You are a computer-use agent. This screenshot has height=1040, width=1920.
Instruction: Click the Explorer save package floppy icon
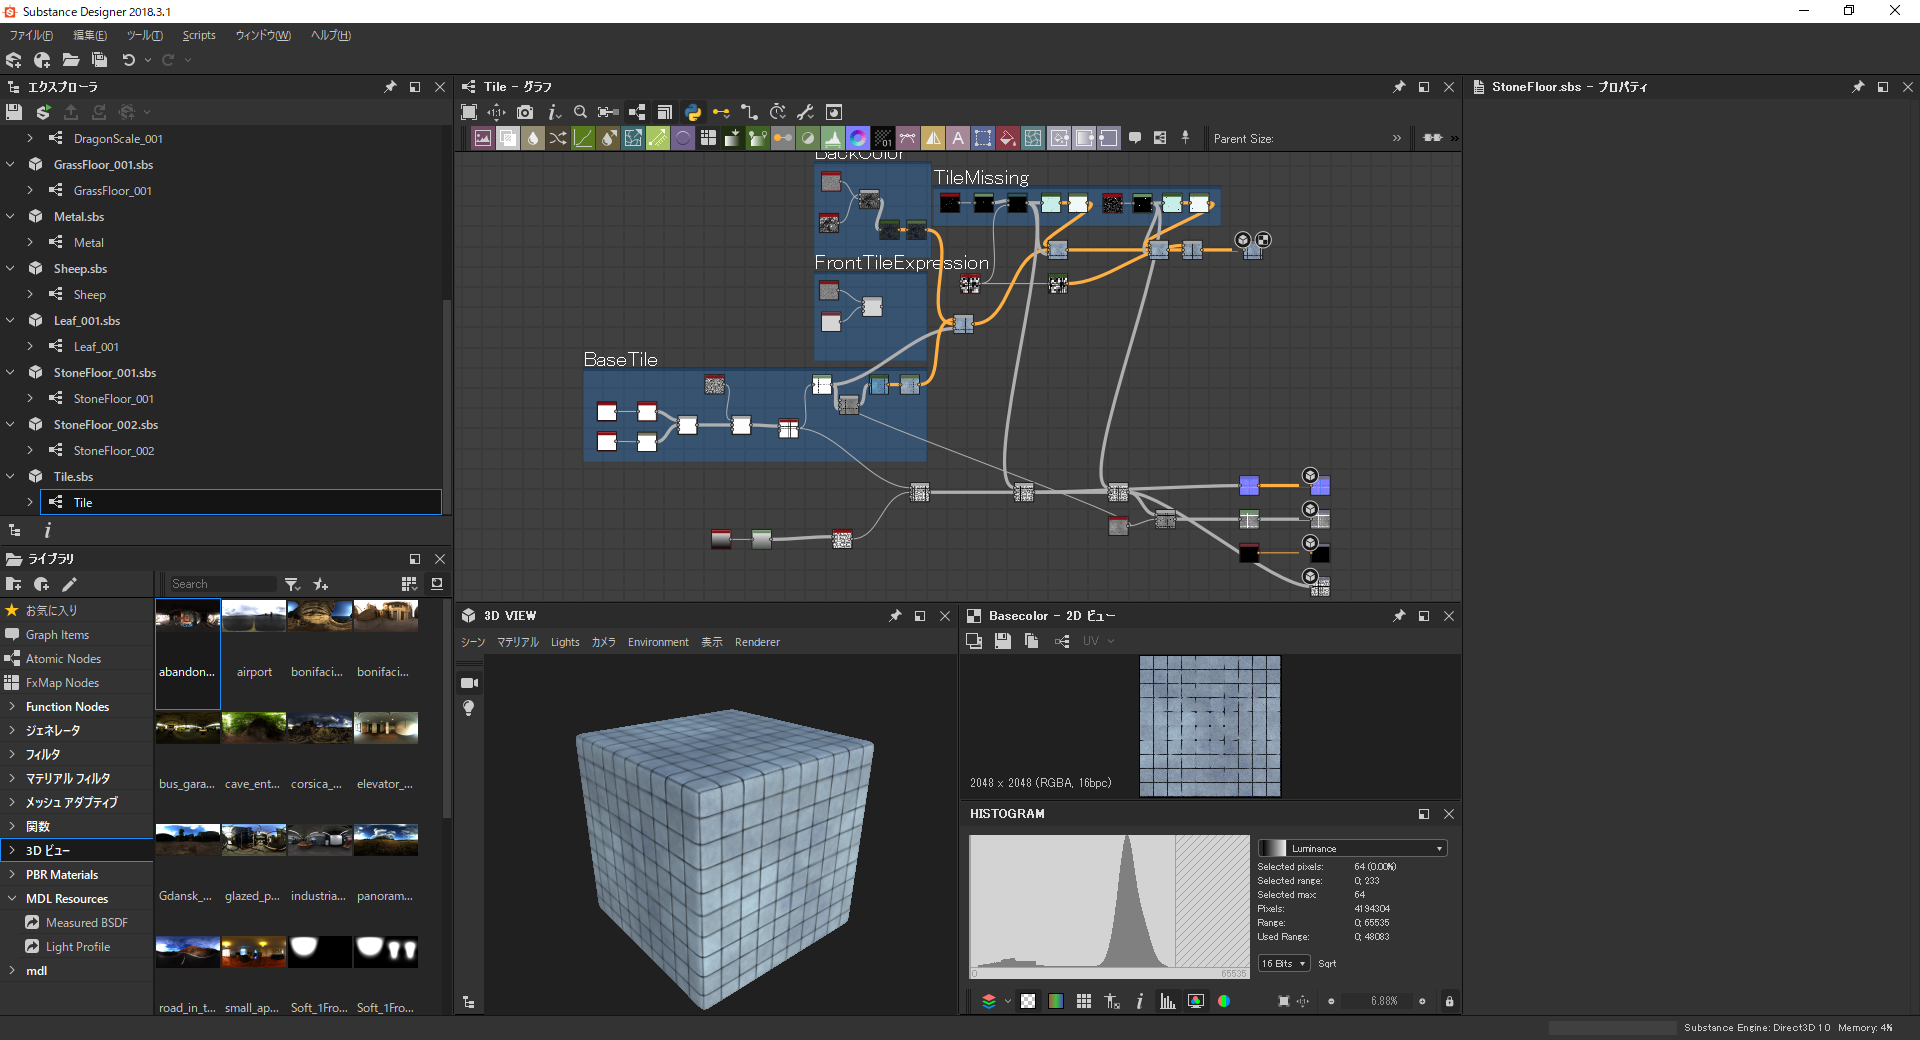click(14, 112)
